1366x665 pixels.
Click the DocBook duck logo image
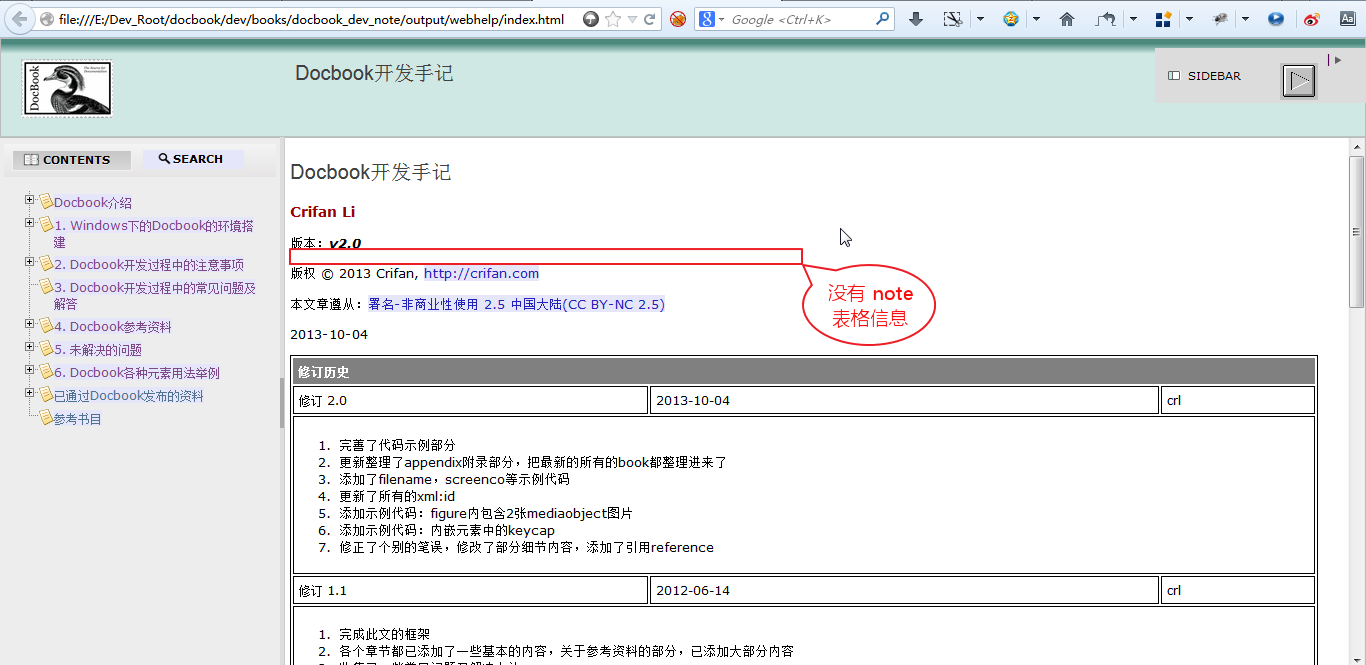(x=67, y=89)
